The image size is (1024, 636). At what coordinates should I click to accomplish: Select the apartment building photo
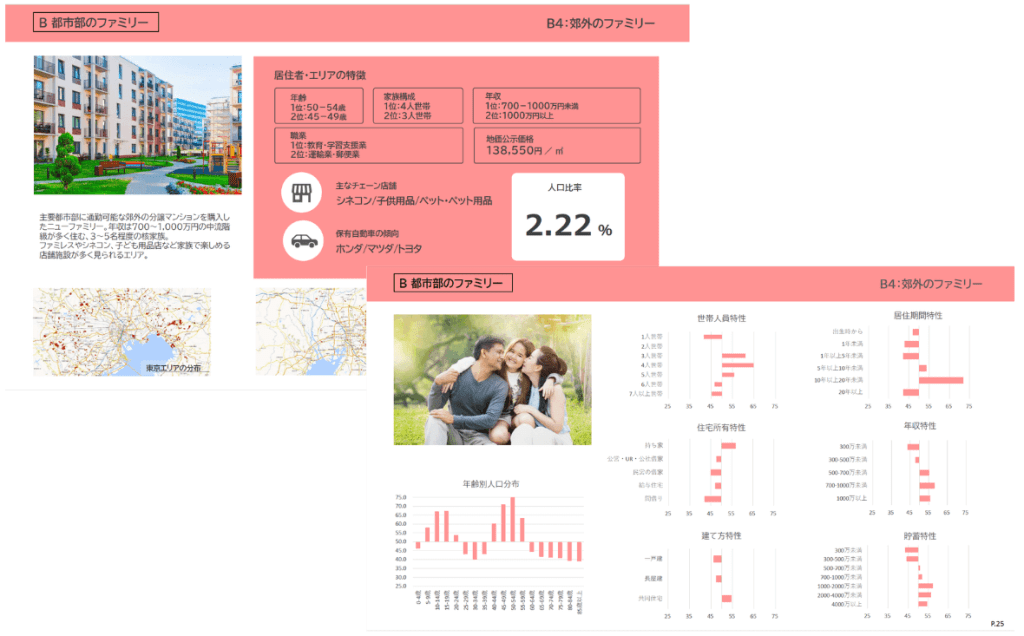click(x=138, y=125)
